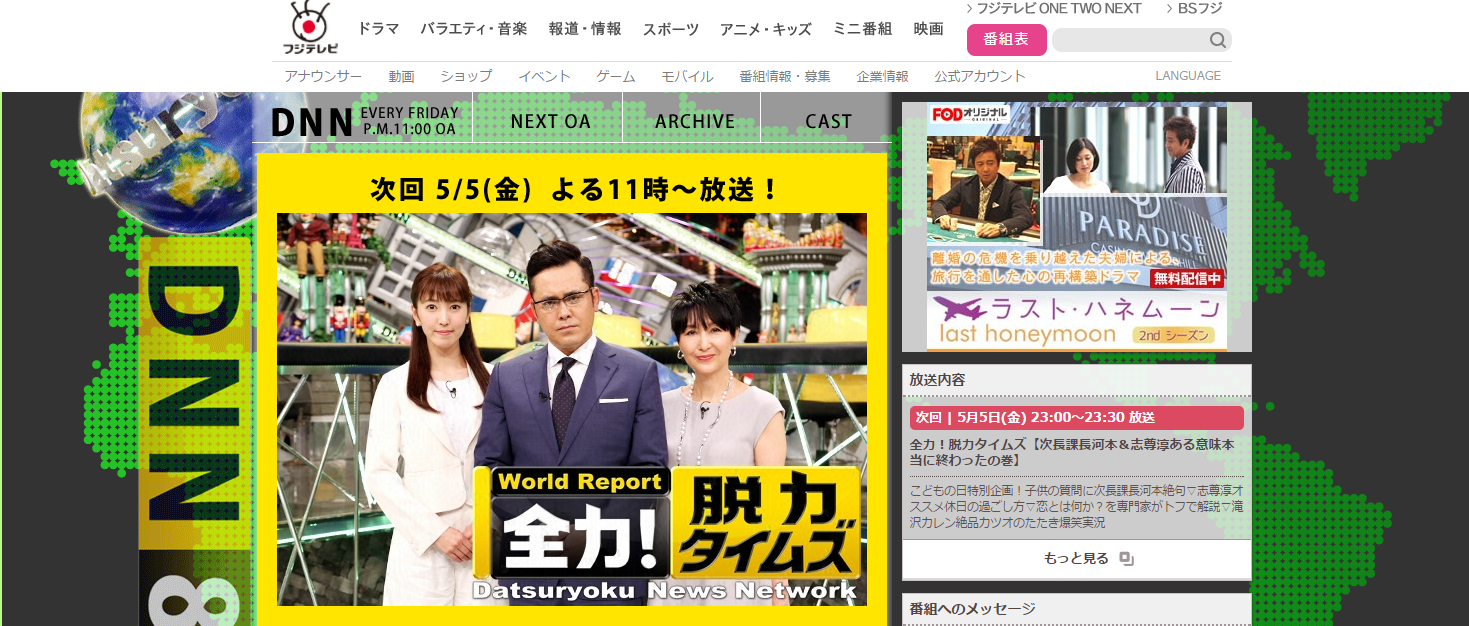
Task: Open the バラエティ・音楽 menu
Action: click(474, 29)
